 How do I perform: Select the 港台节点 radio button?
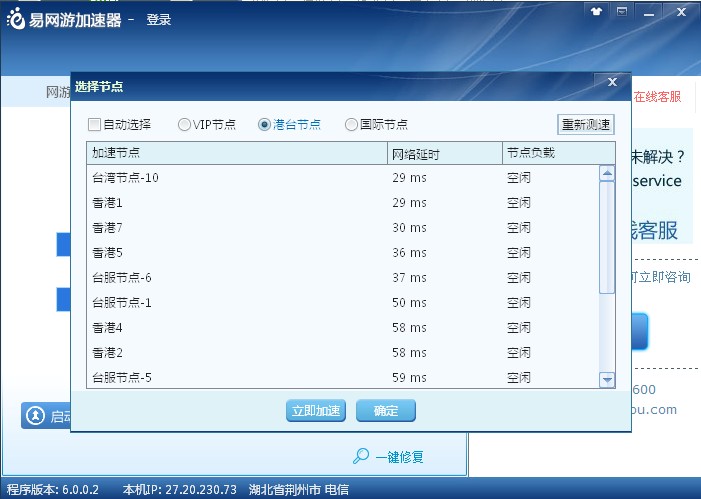pyautogui.click(x=264, y=124)
